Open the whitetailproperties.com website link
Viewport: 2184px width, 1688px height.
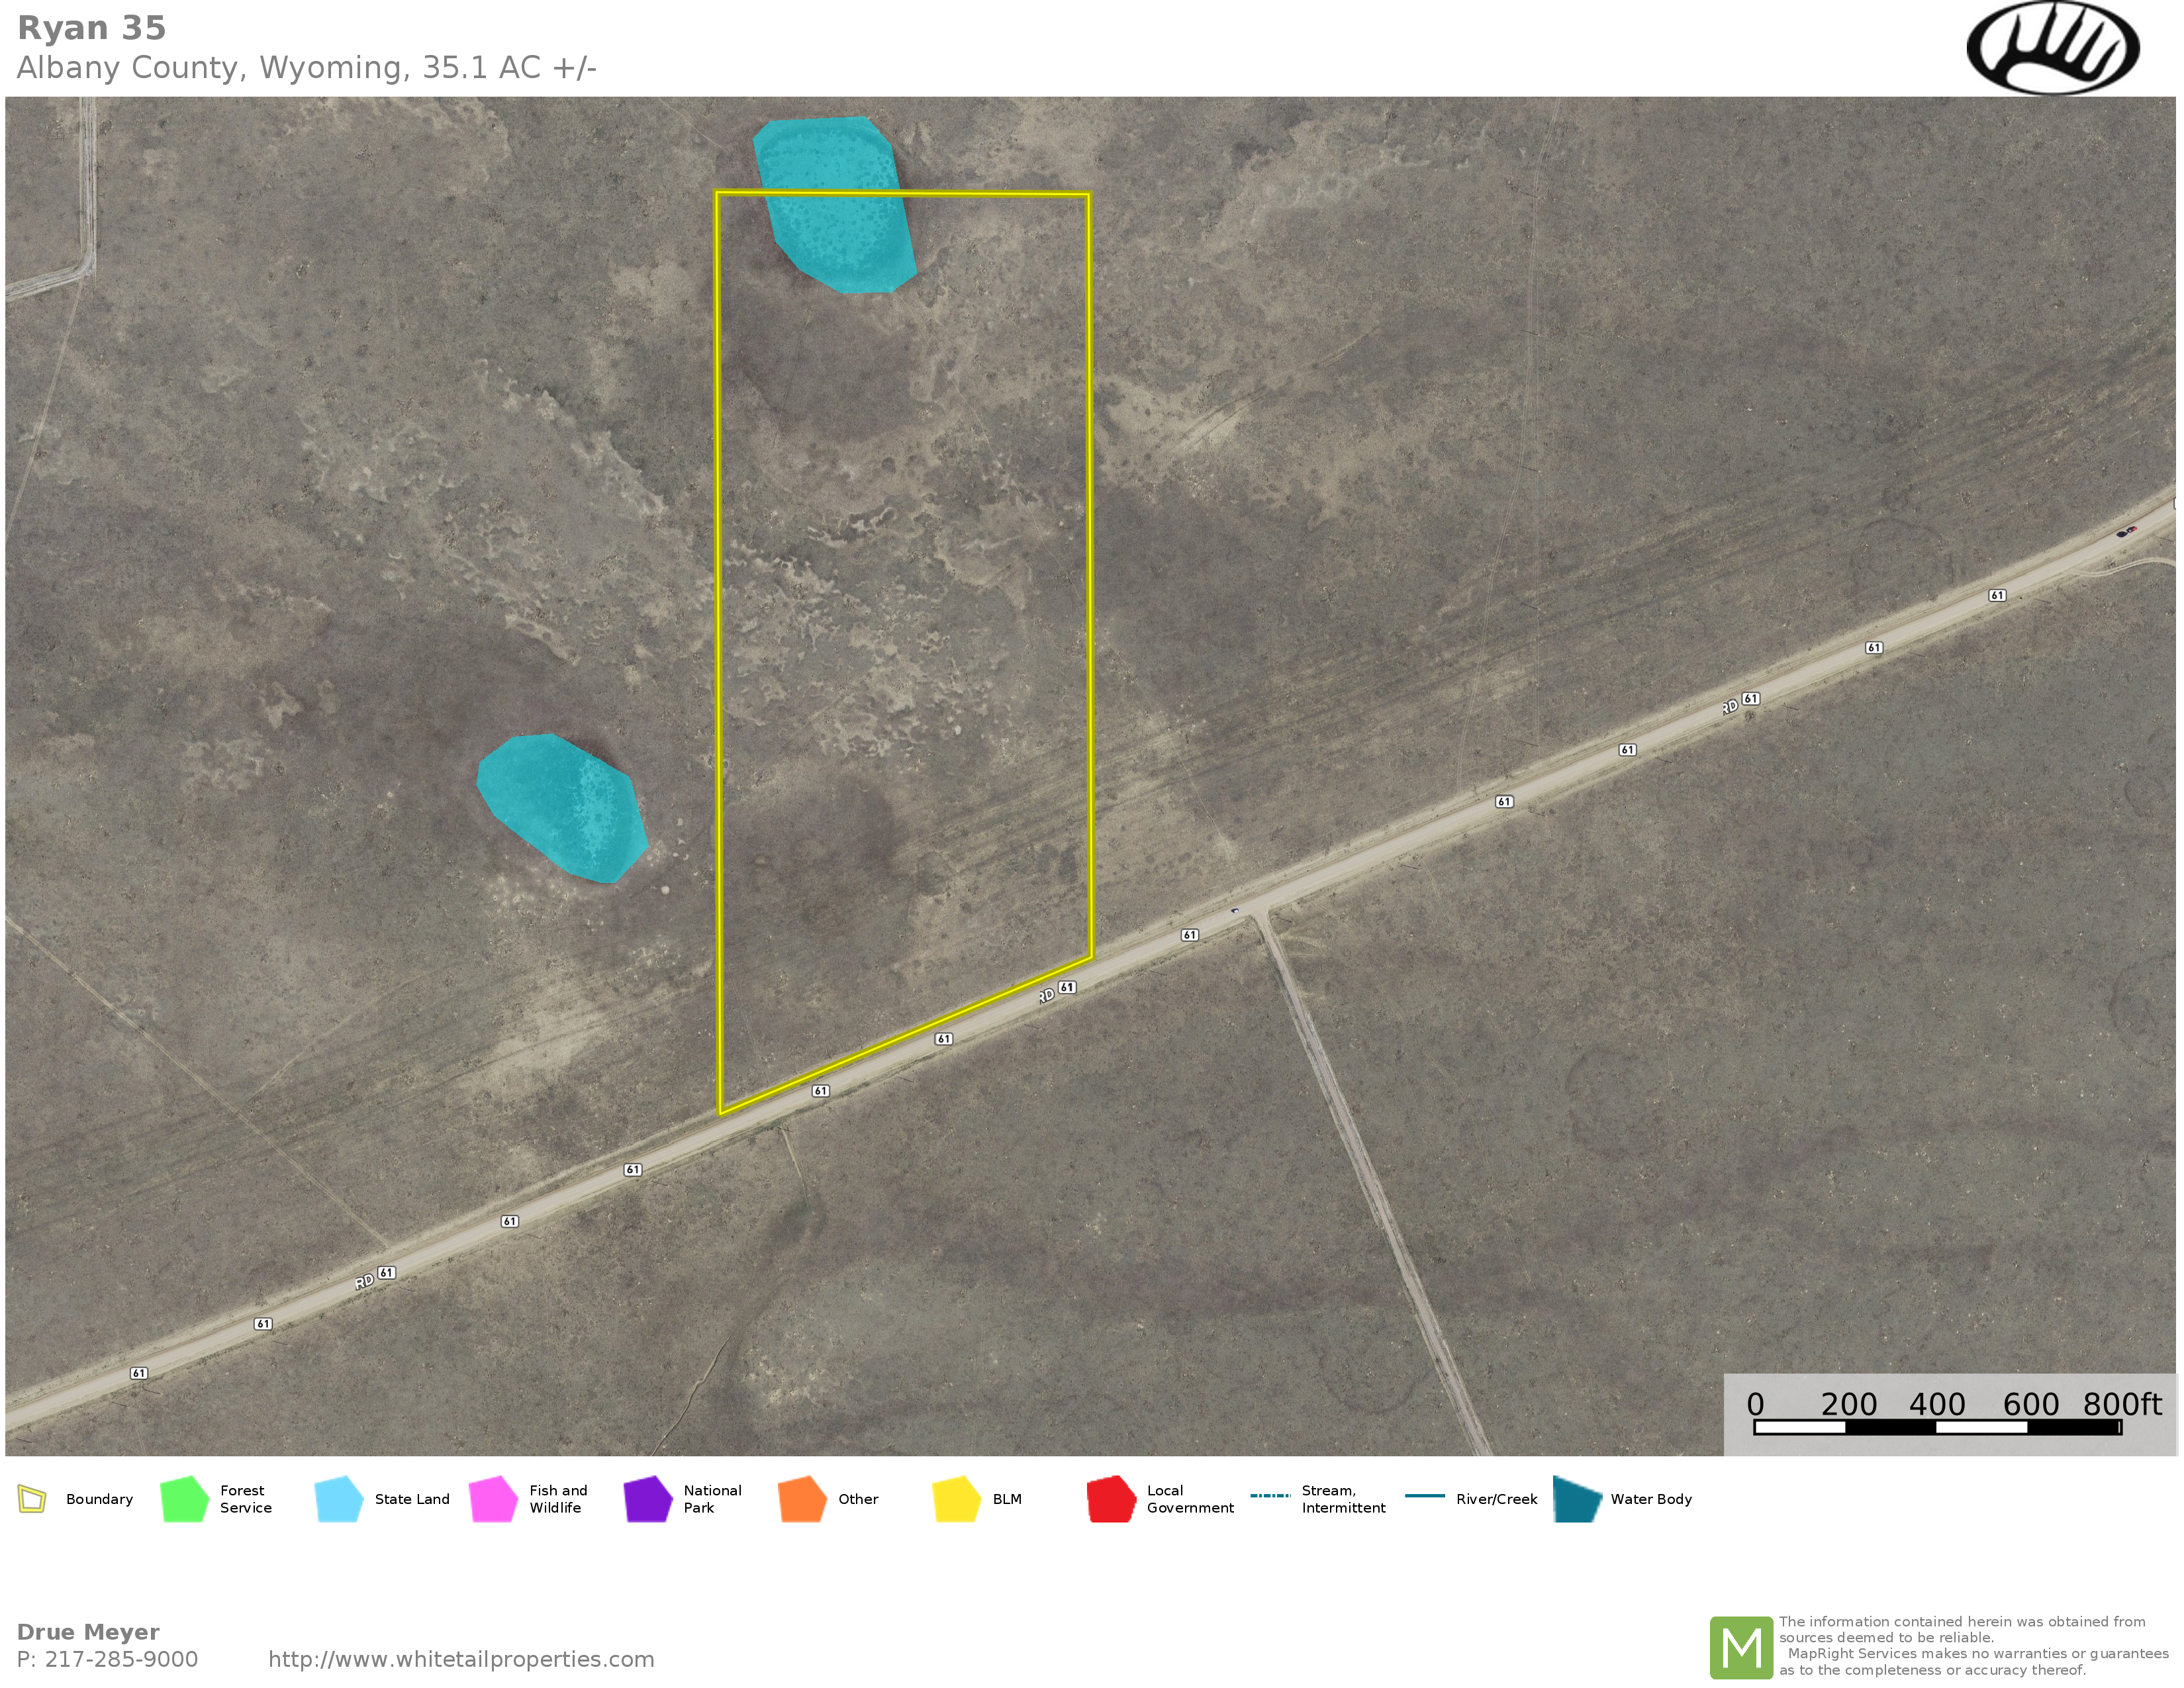pos(461,1659)
